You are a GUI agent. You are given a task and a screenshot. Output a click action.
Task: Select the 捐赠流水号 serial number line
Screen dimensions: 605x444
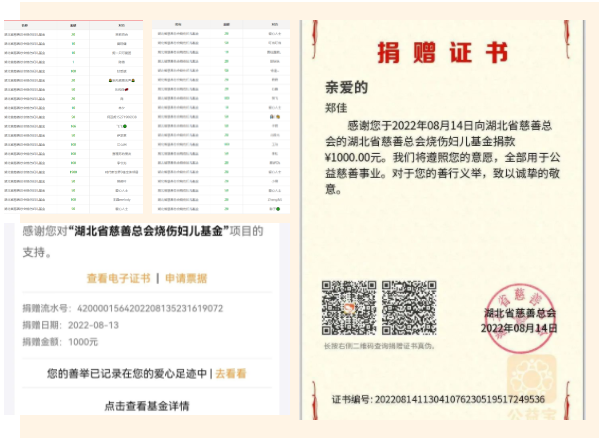123,308
